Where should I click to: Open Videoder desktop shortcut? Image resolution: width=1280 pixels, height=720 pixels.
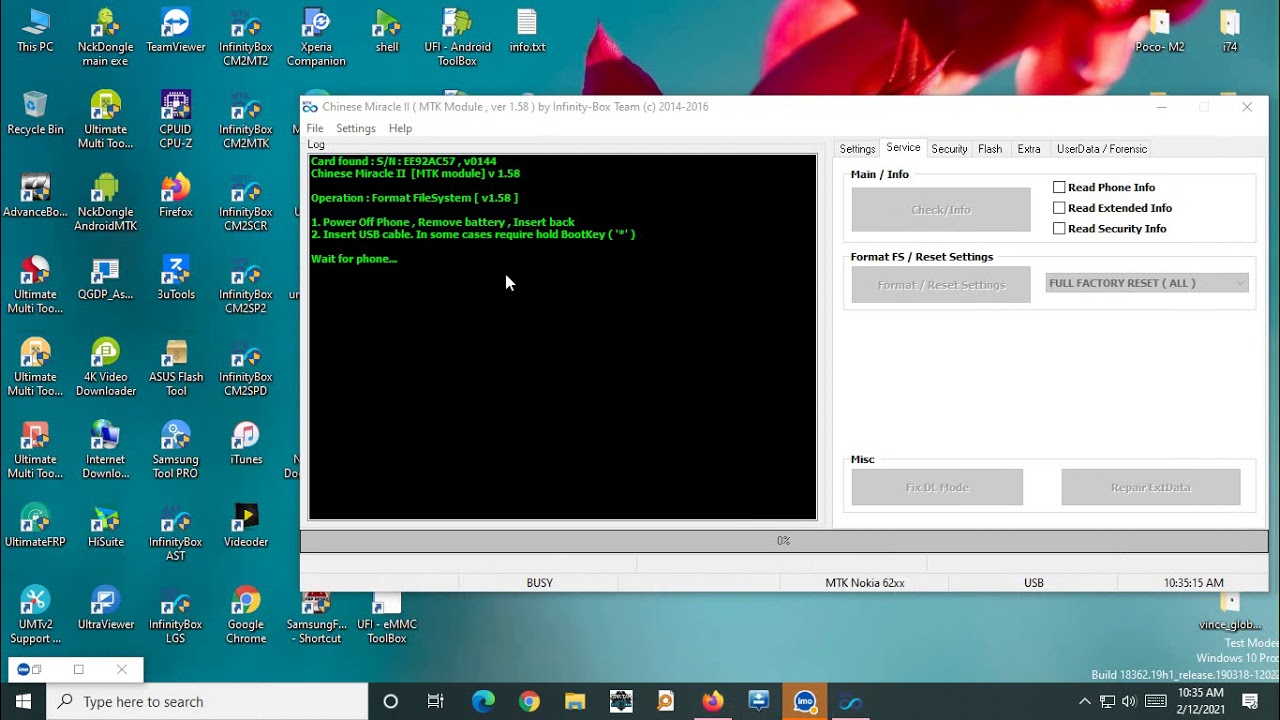246,526
